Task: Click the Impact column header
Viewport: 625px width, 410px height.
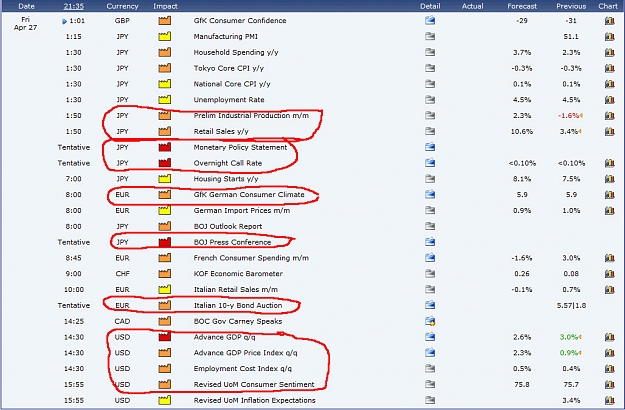Action: tap(165, 6)
